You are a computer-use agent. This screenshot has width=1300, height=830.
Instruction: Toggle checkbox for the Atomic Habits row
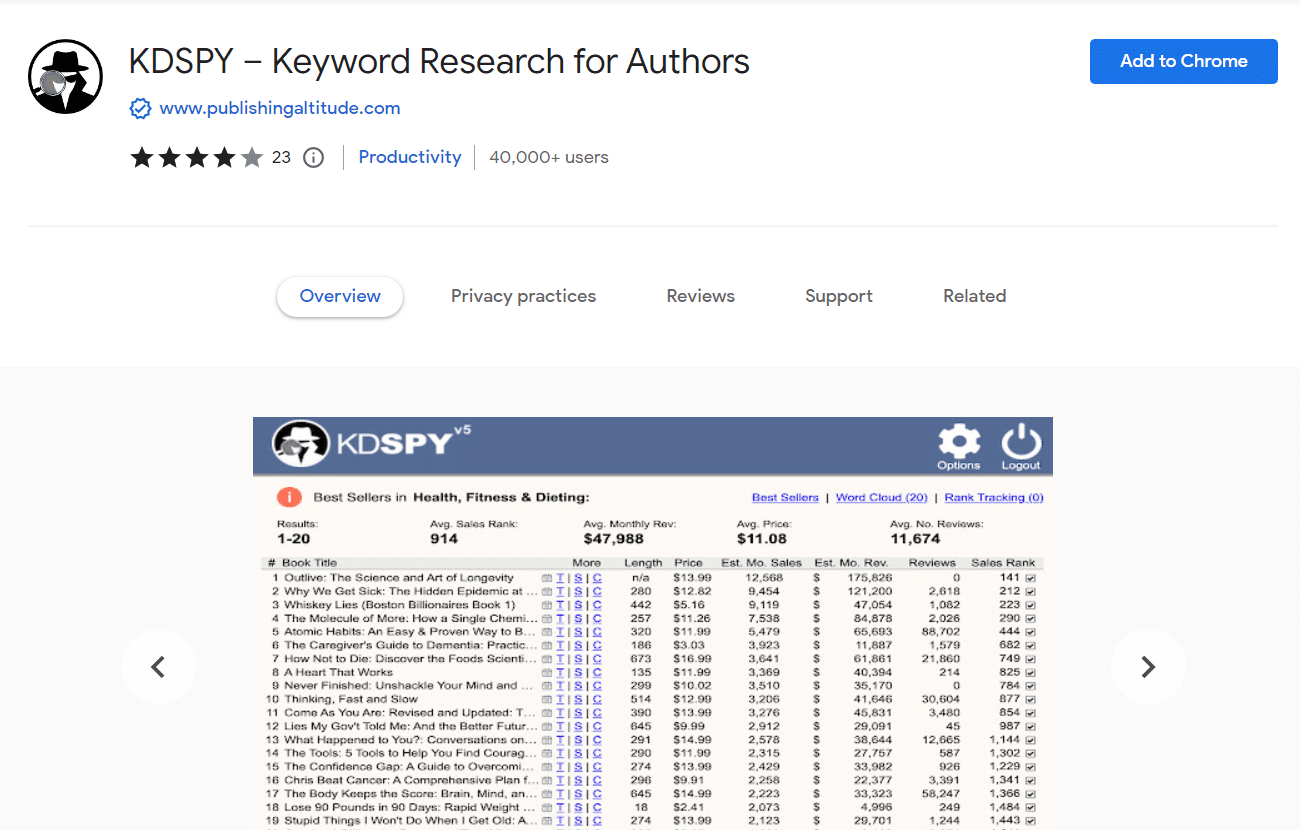tap(1031, 632)
